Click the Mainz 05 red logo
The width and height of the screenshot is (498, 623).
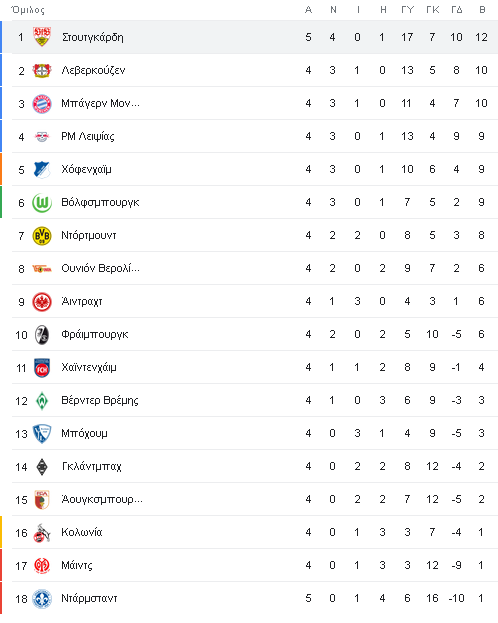pos(42,565)
